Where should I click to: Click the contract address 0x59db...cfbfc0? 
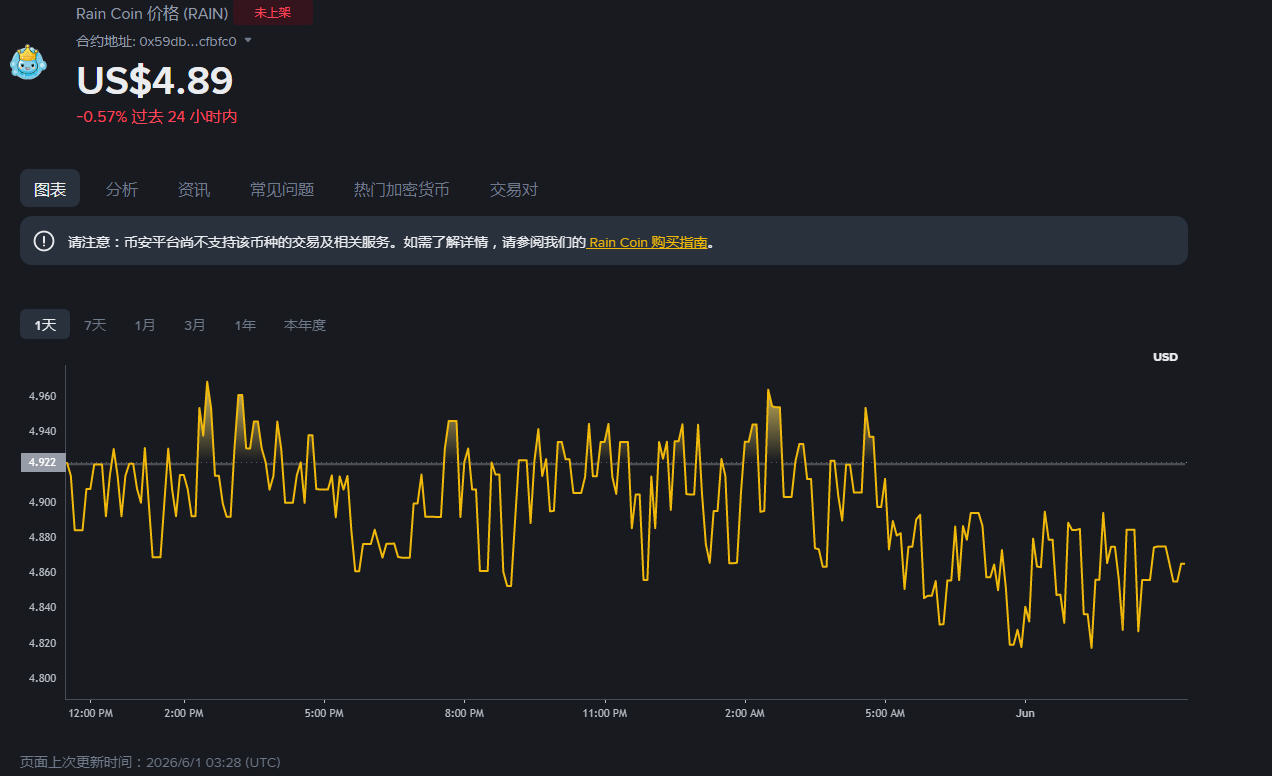188,41
